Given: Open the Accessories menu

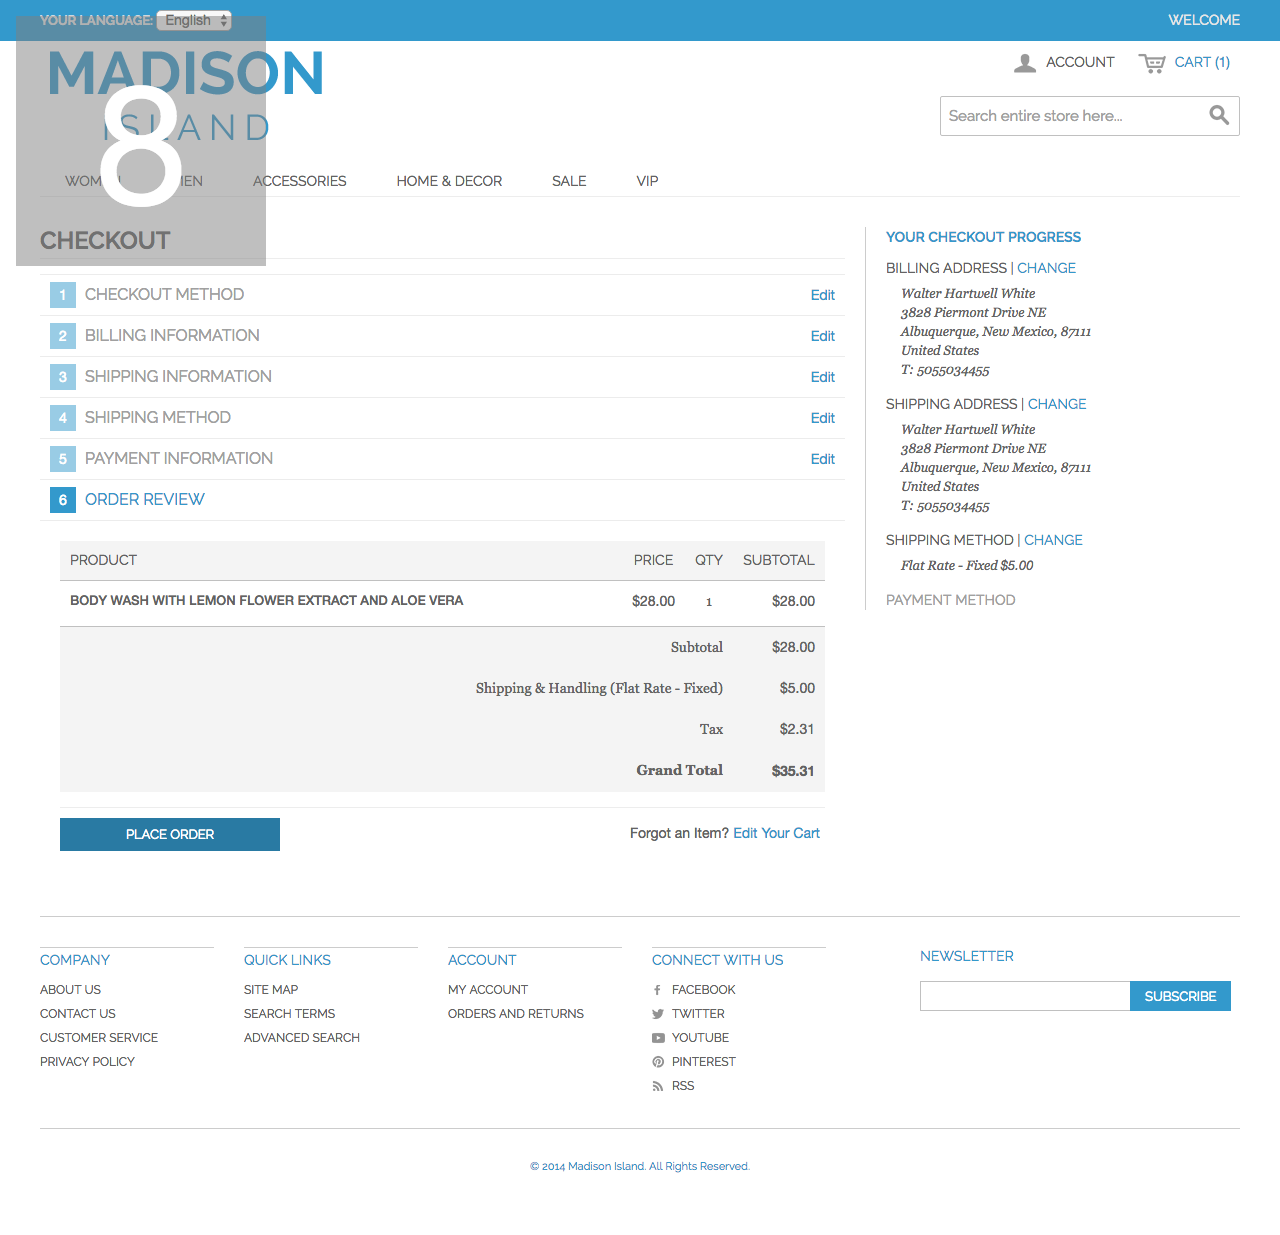Looking at the screenshot, I should (x=299, y=181).
